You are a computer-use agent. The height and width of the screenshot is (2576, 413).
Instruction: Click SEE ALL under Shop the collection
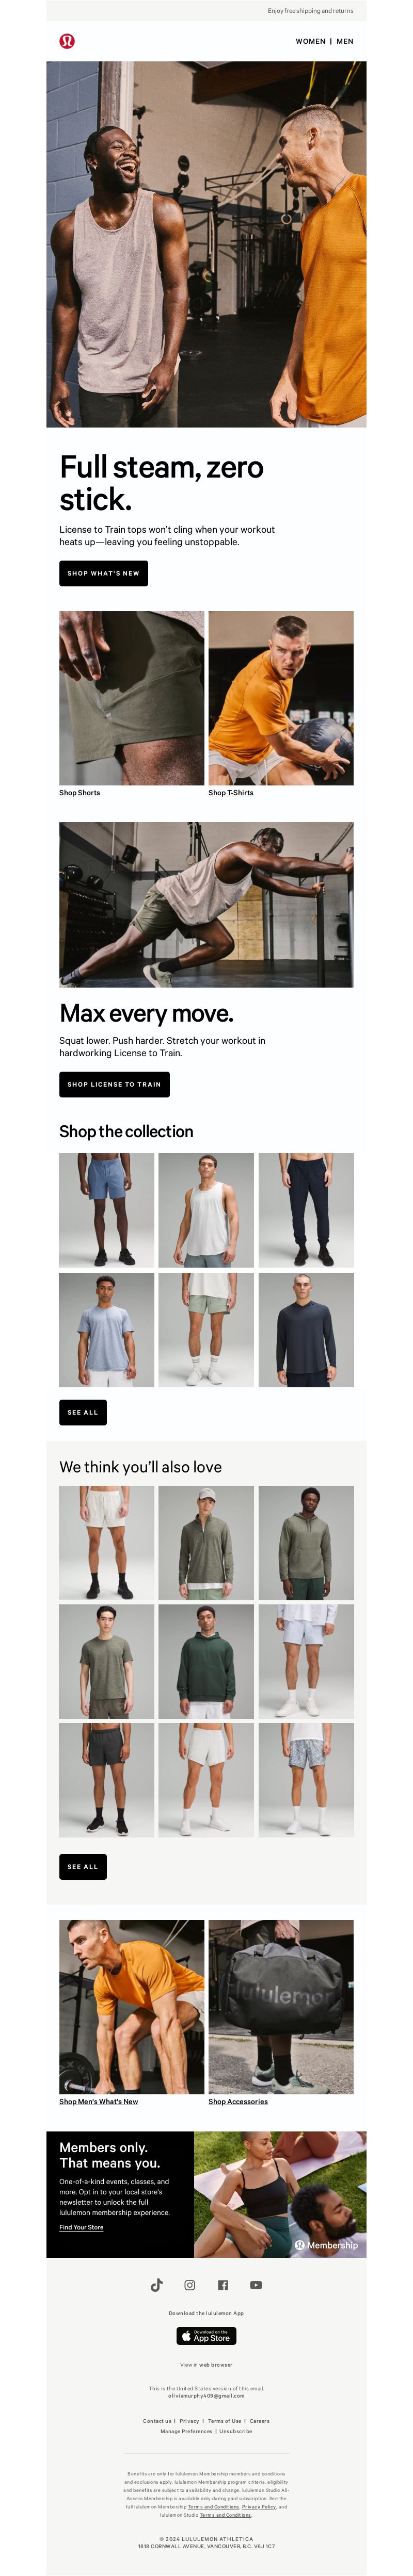coord(83,1412)
